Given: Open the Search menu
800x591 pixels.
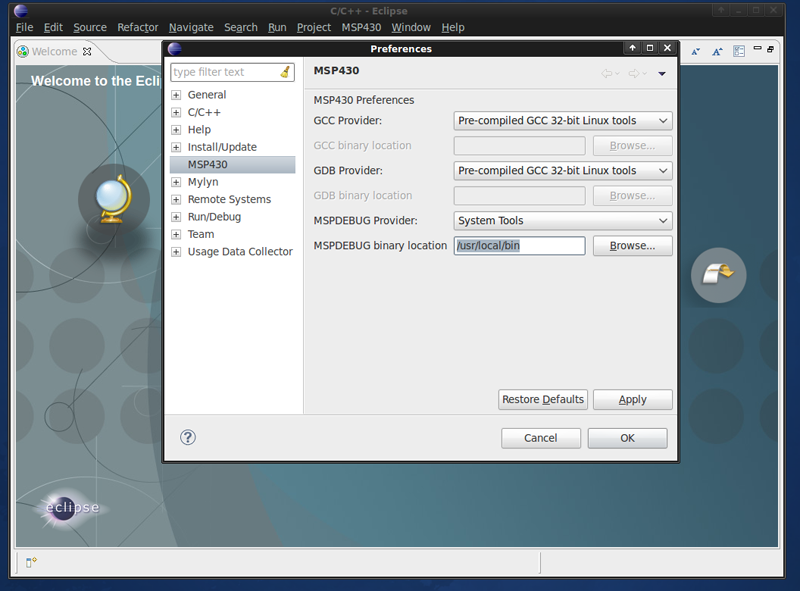Looking at the screenshot, I should 241,28.
